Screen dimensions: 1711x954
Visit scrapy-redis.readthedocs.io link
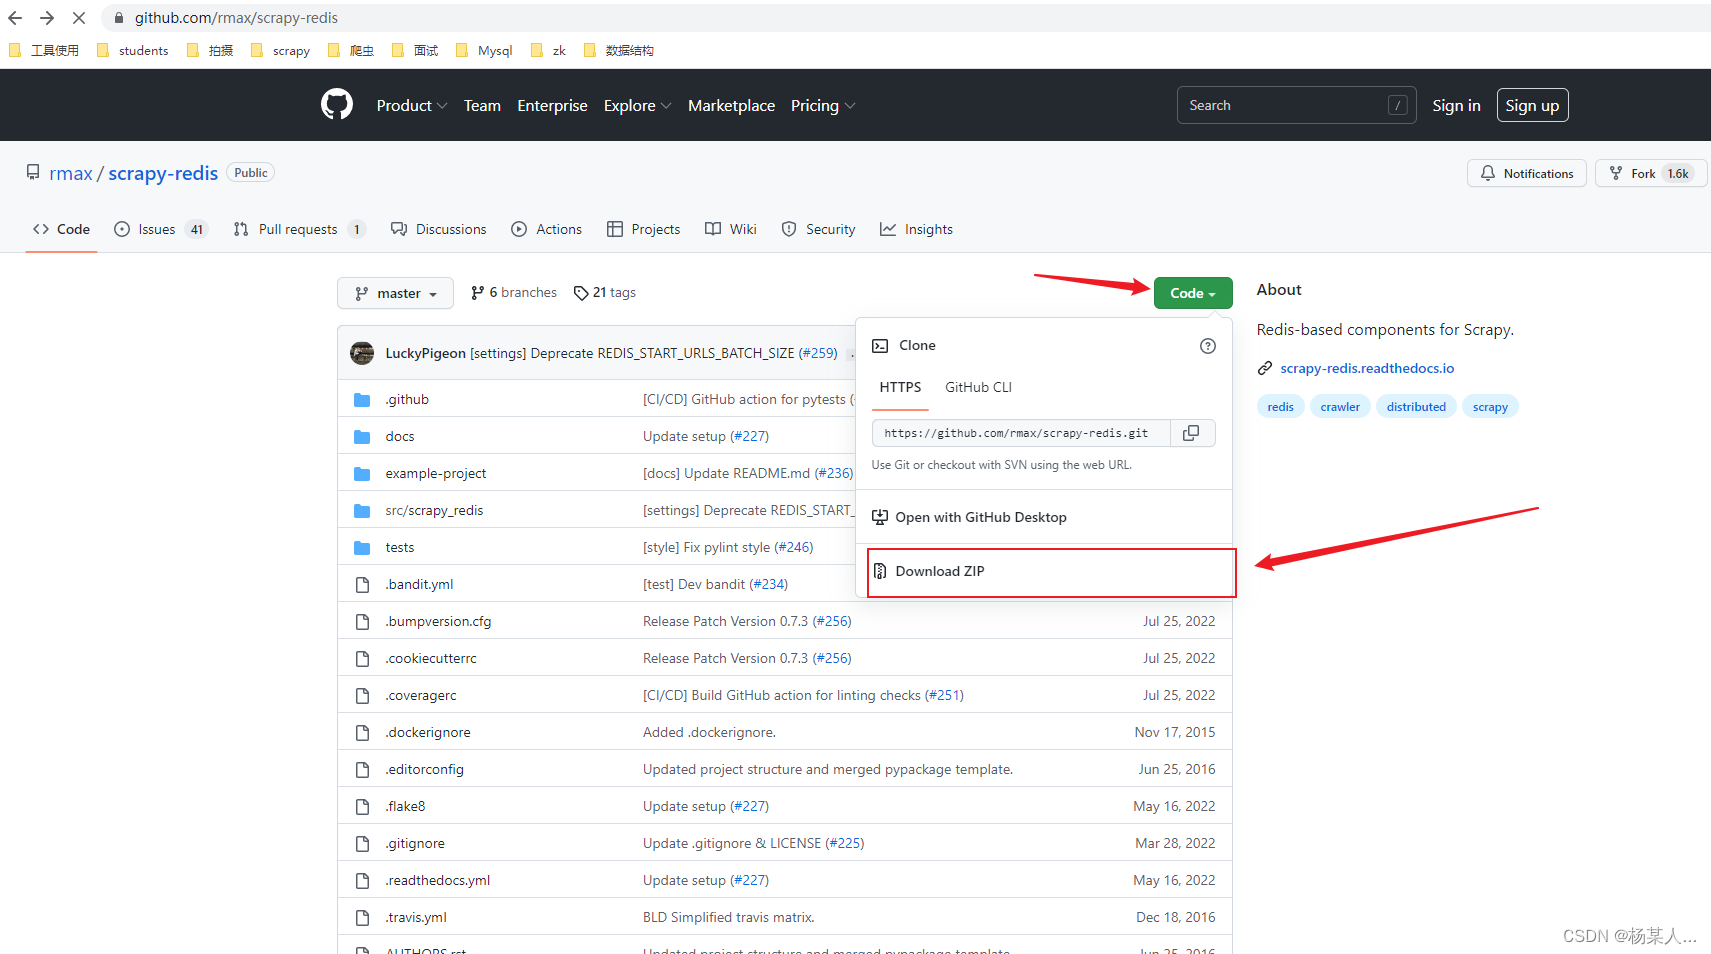1367,368
